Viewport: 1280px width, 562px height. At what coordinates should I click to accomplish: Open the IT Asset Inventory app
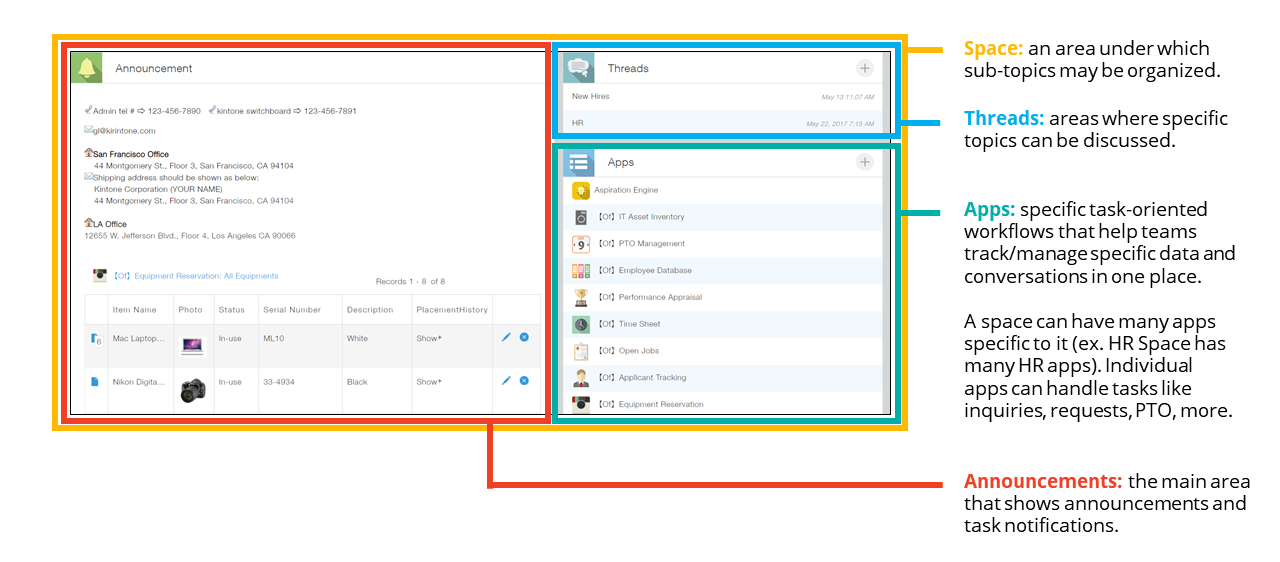point(651,217)
